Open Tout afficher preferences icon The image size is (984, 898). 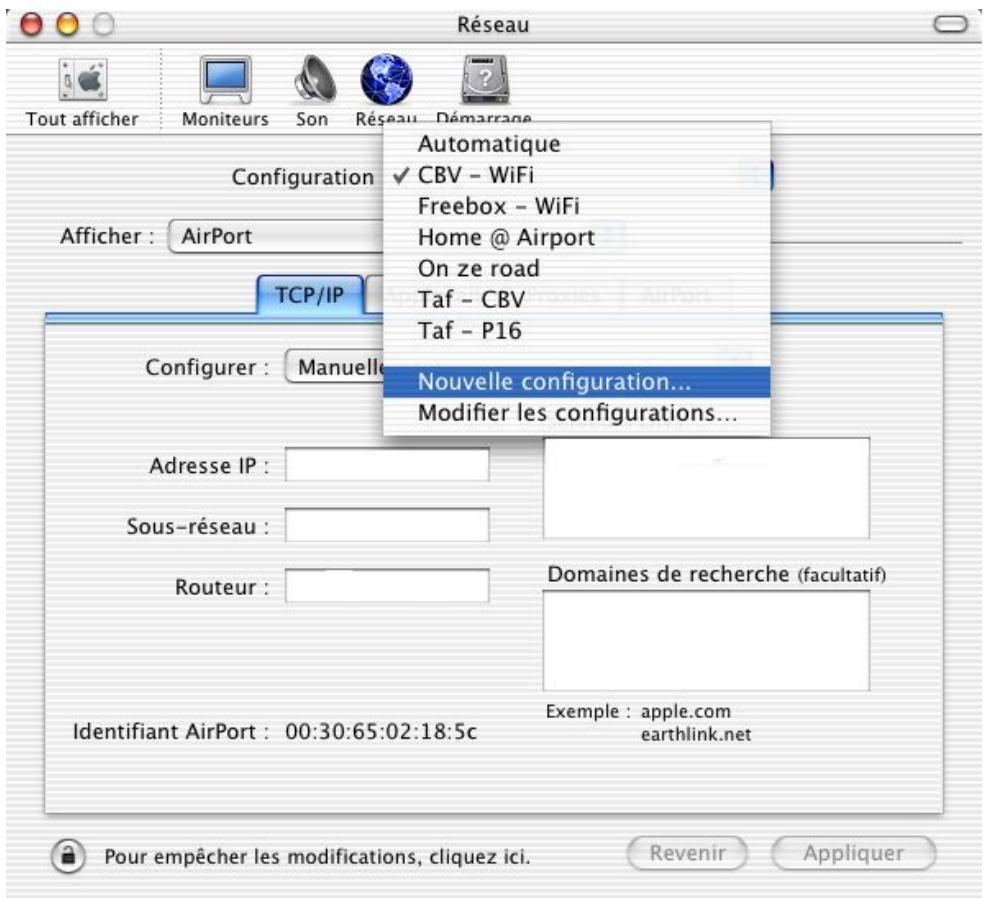pyautogui.click(x=82, y=80)
